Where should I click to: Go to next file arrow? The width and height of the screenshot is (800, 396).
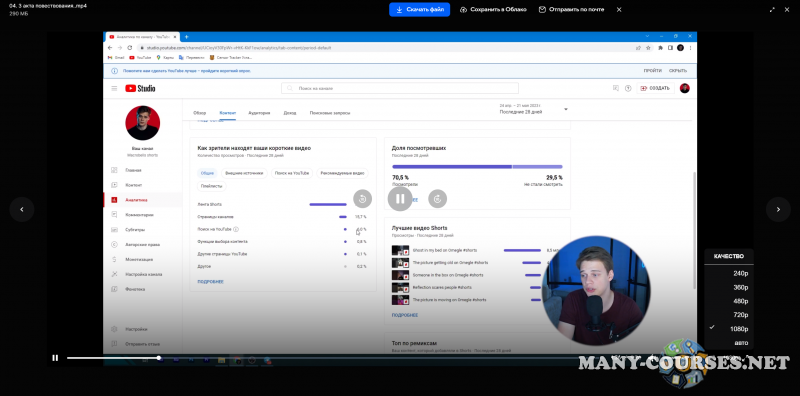click(x=778, y=209)
